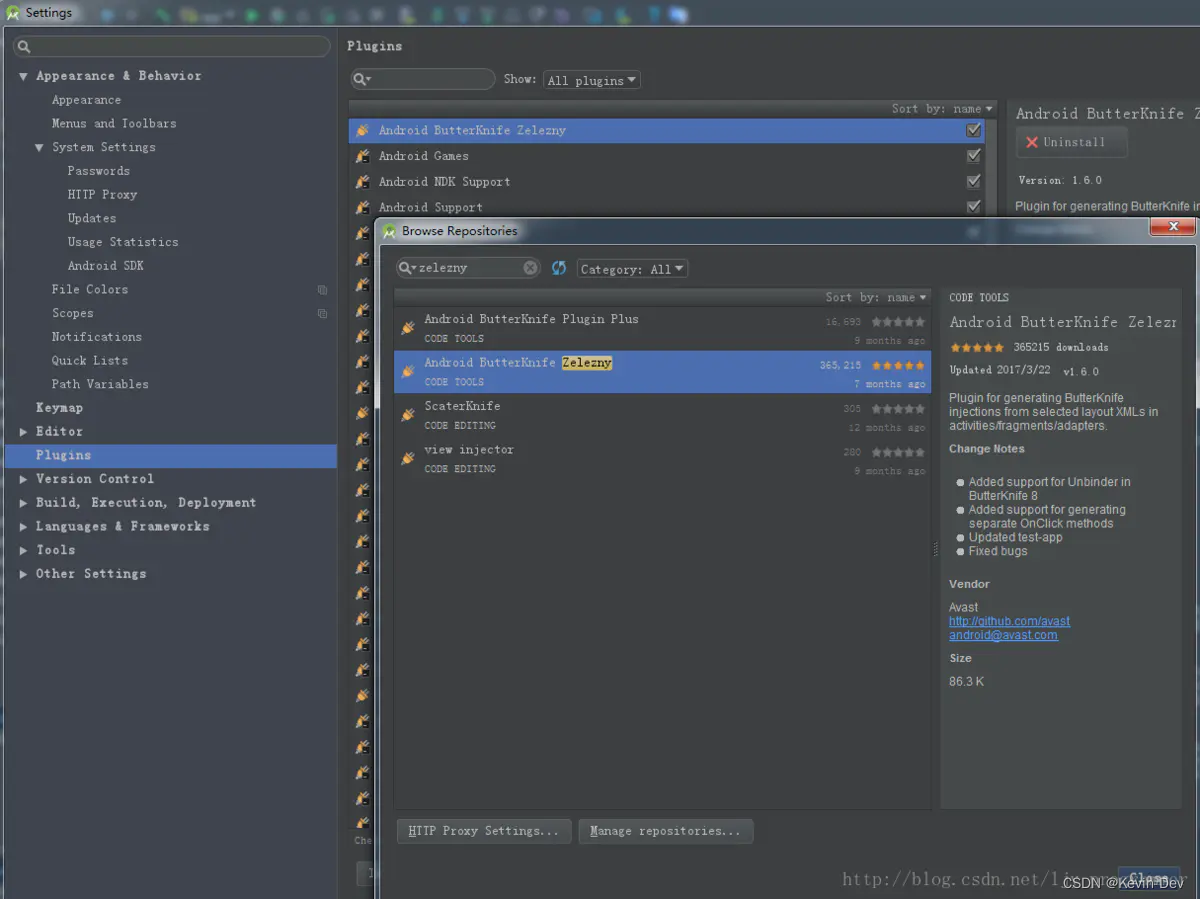Viewport: 1200px width, 899px height.
Task: Select Android ButterKnife Plugin Plus row
Action: coord(662,328)
